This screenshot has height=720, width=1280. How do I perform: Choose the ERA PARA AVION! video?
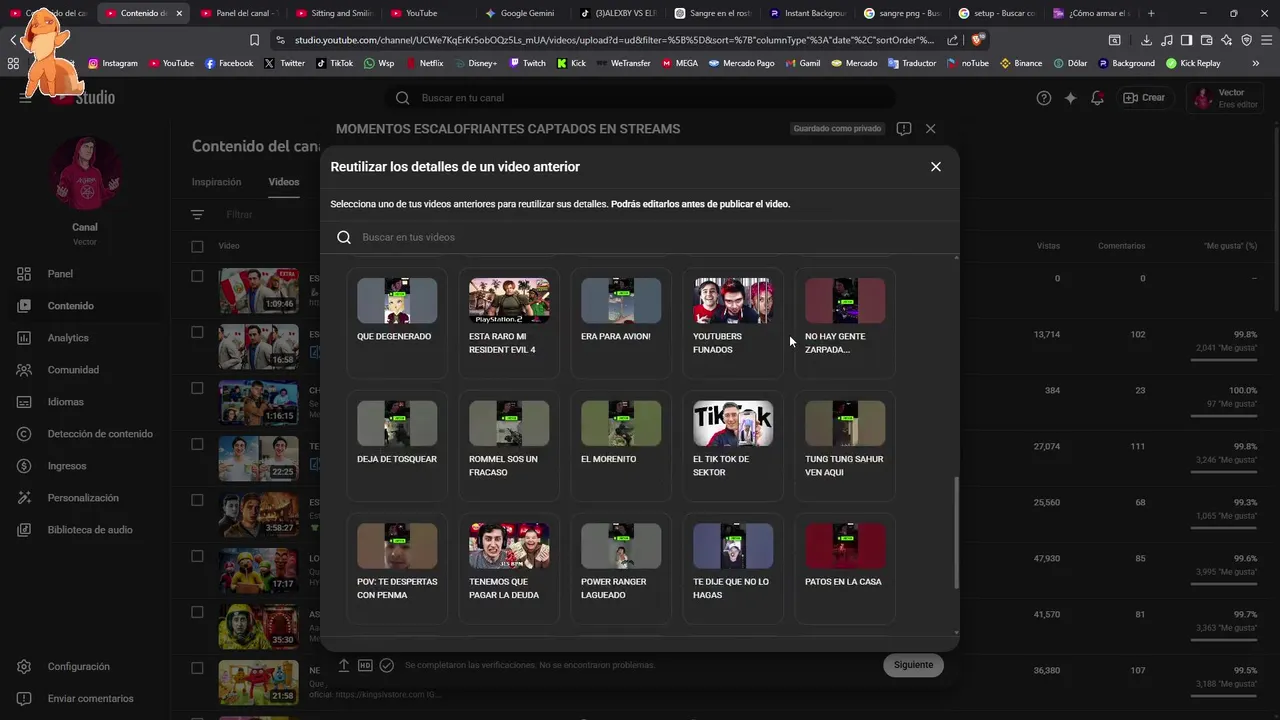pyautogui.click(x=621, y=322)
